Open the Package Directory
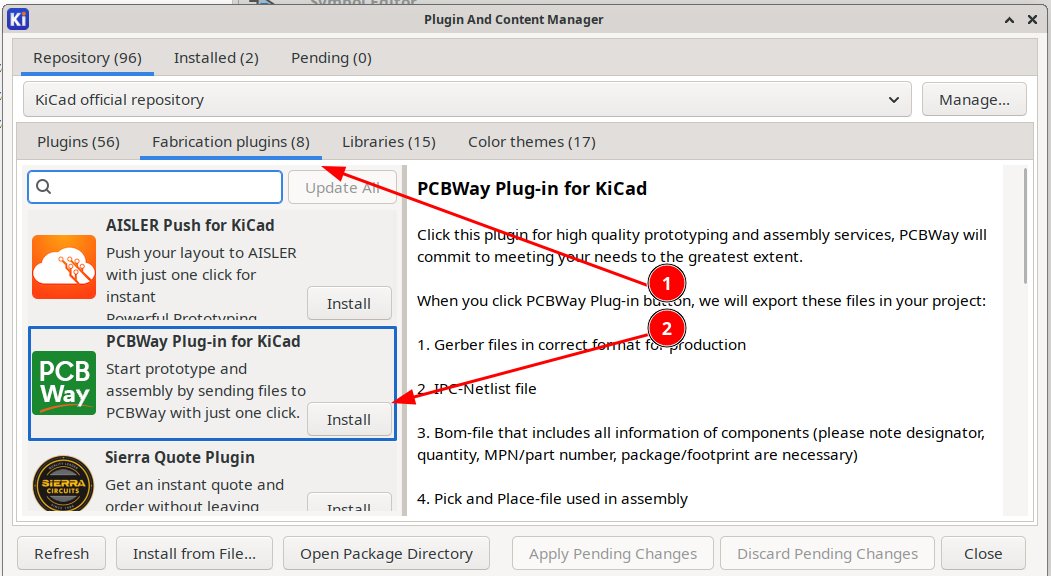This screenshot has height=576, width=1051. coord(386,553)
